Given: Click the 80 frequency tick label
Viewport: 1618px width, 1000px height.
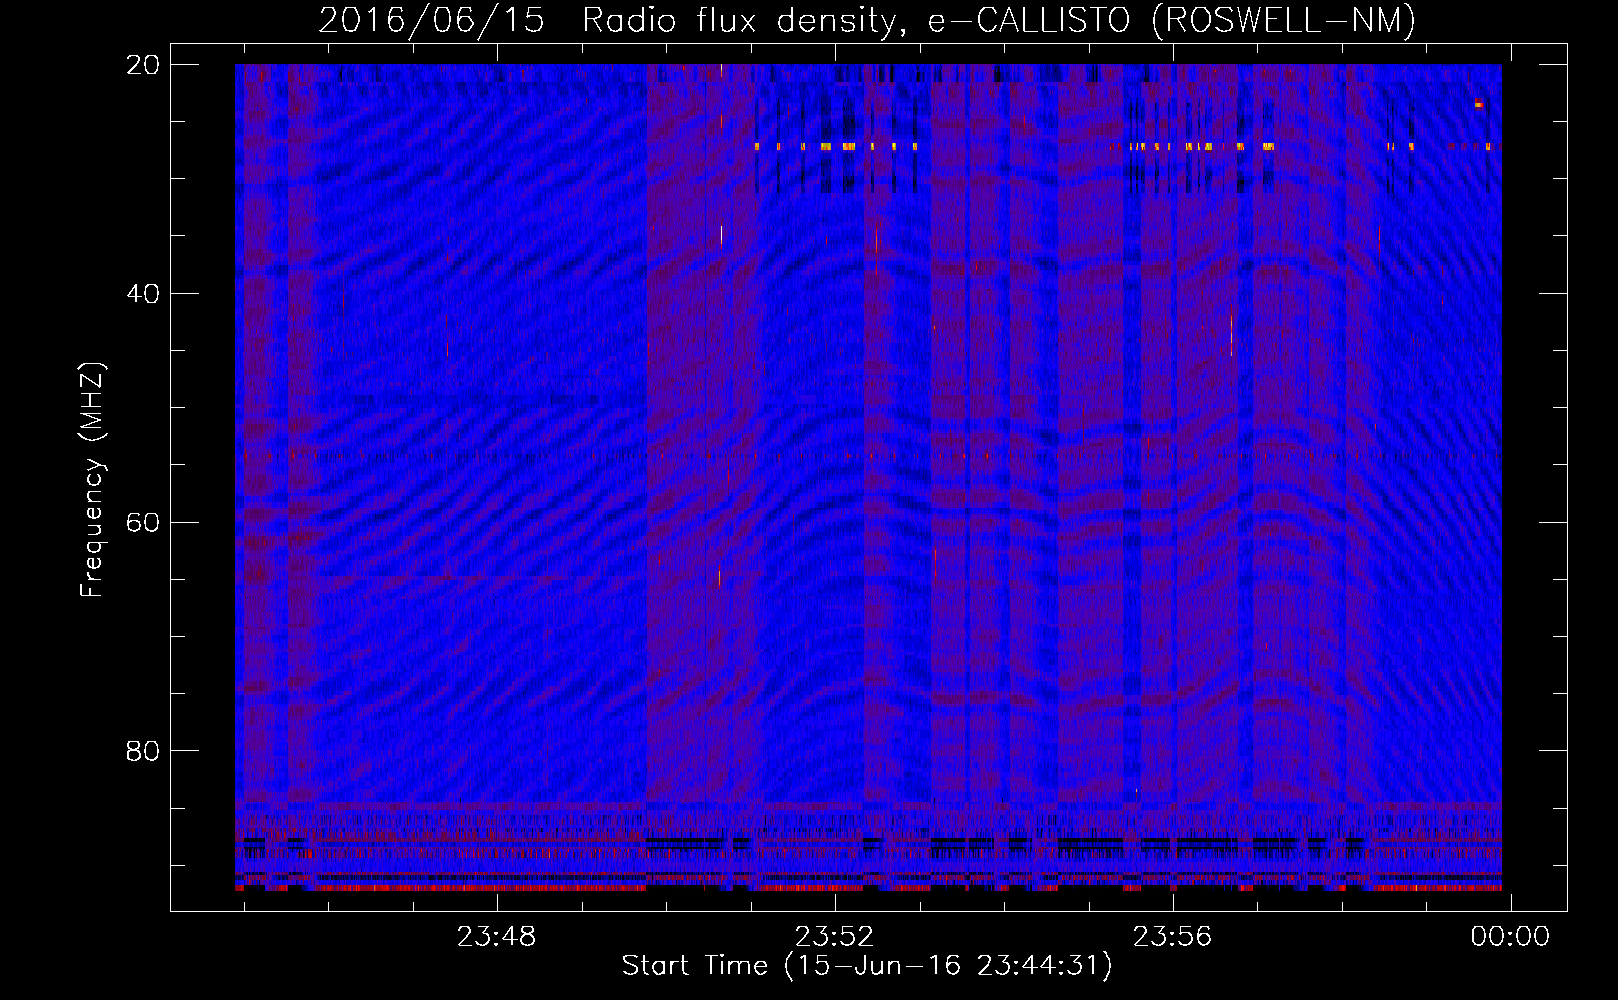Looking at the screenshot, I should [x=143, y=751].
